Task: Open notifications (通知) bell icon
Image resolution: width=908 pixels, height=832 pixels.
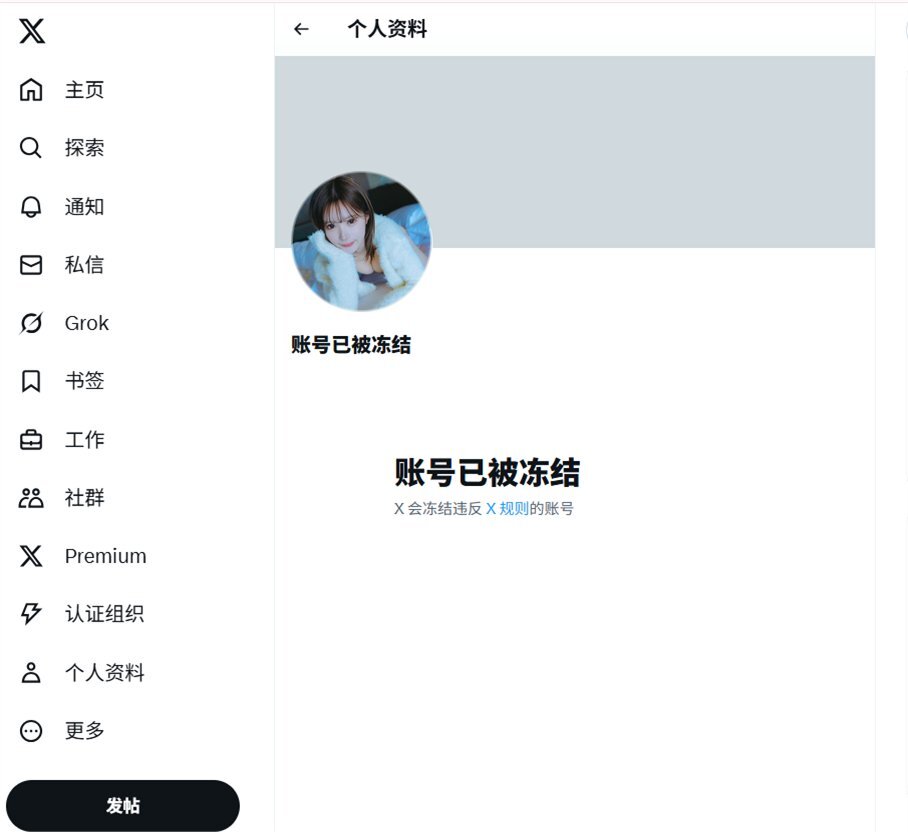Action: 31,207
